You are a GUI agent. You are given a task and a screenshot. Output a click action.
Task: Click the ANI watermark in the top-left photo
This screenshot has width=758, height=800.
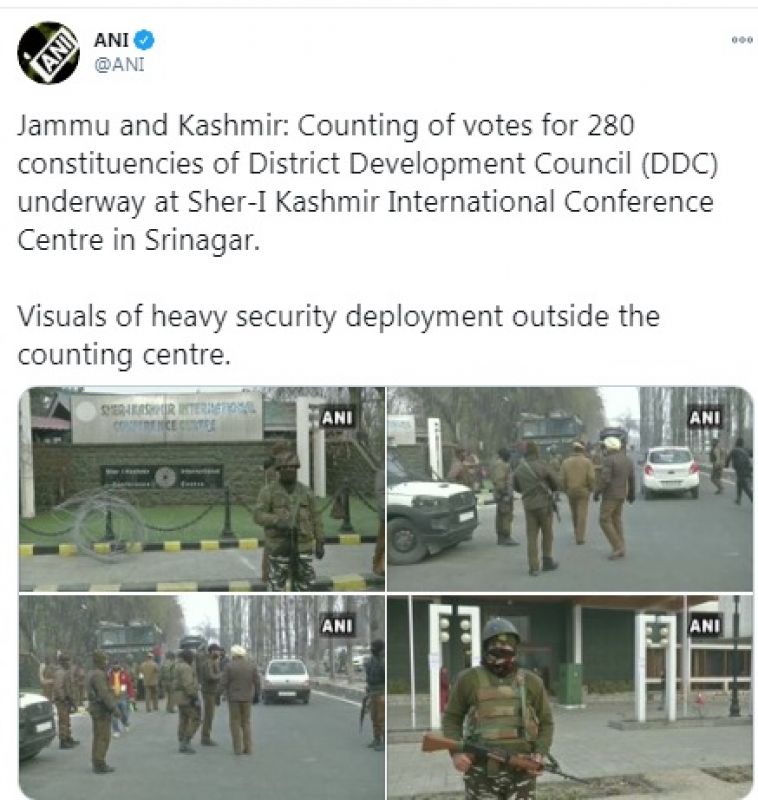coord(337,418)
